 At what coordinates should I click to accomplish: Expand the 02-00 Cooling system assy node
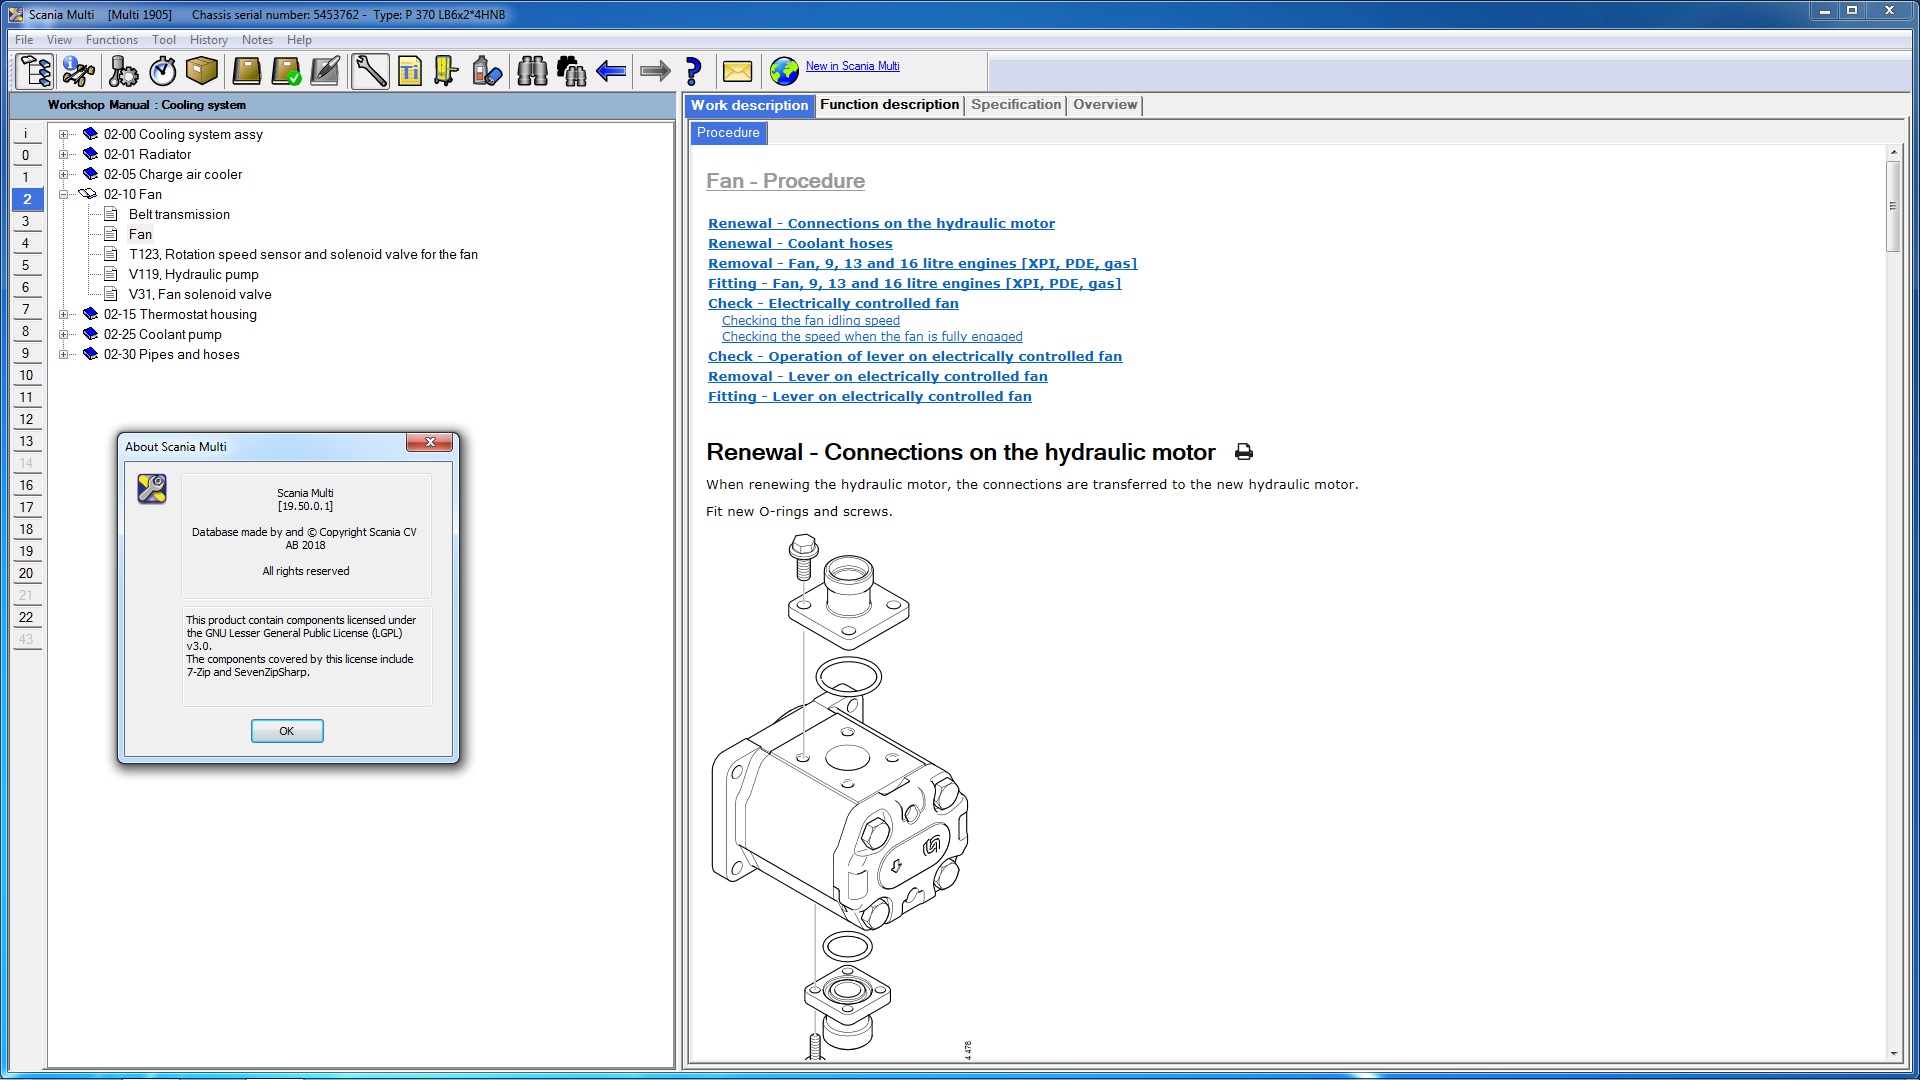(x=63, y=134)
